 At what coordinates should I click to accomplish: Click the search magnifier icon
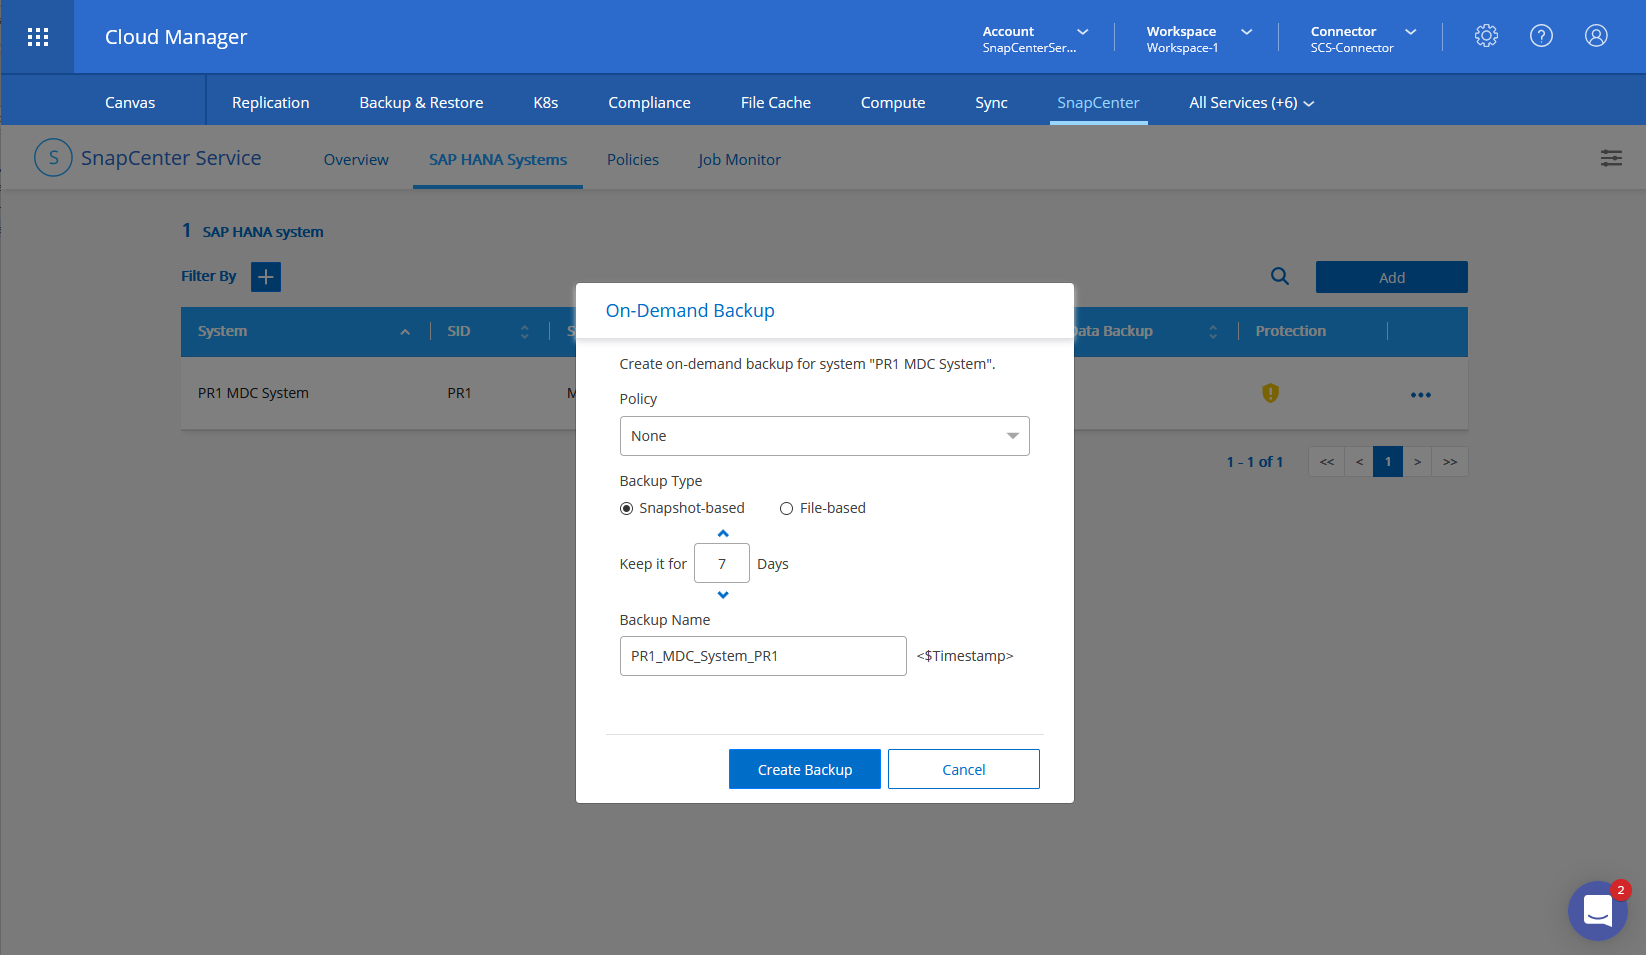[x=1280, y=276]
